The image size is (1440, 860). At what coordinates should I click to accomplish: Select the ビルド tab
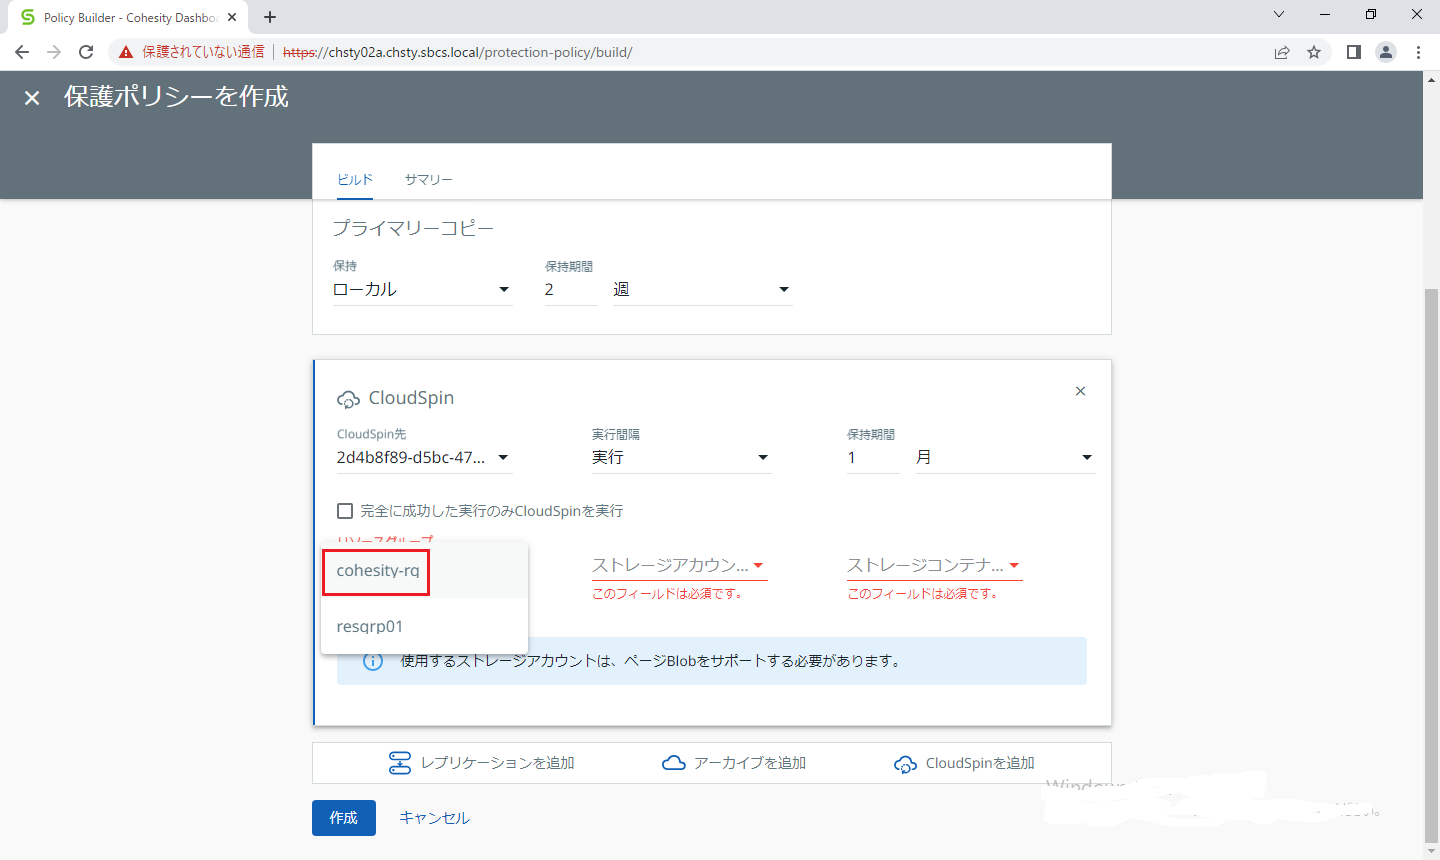click(355, 180)
